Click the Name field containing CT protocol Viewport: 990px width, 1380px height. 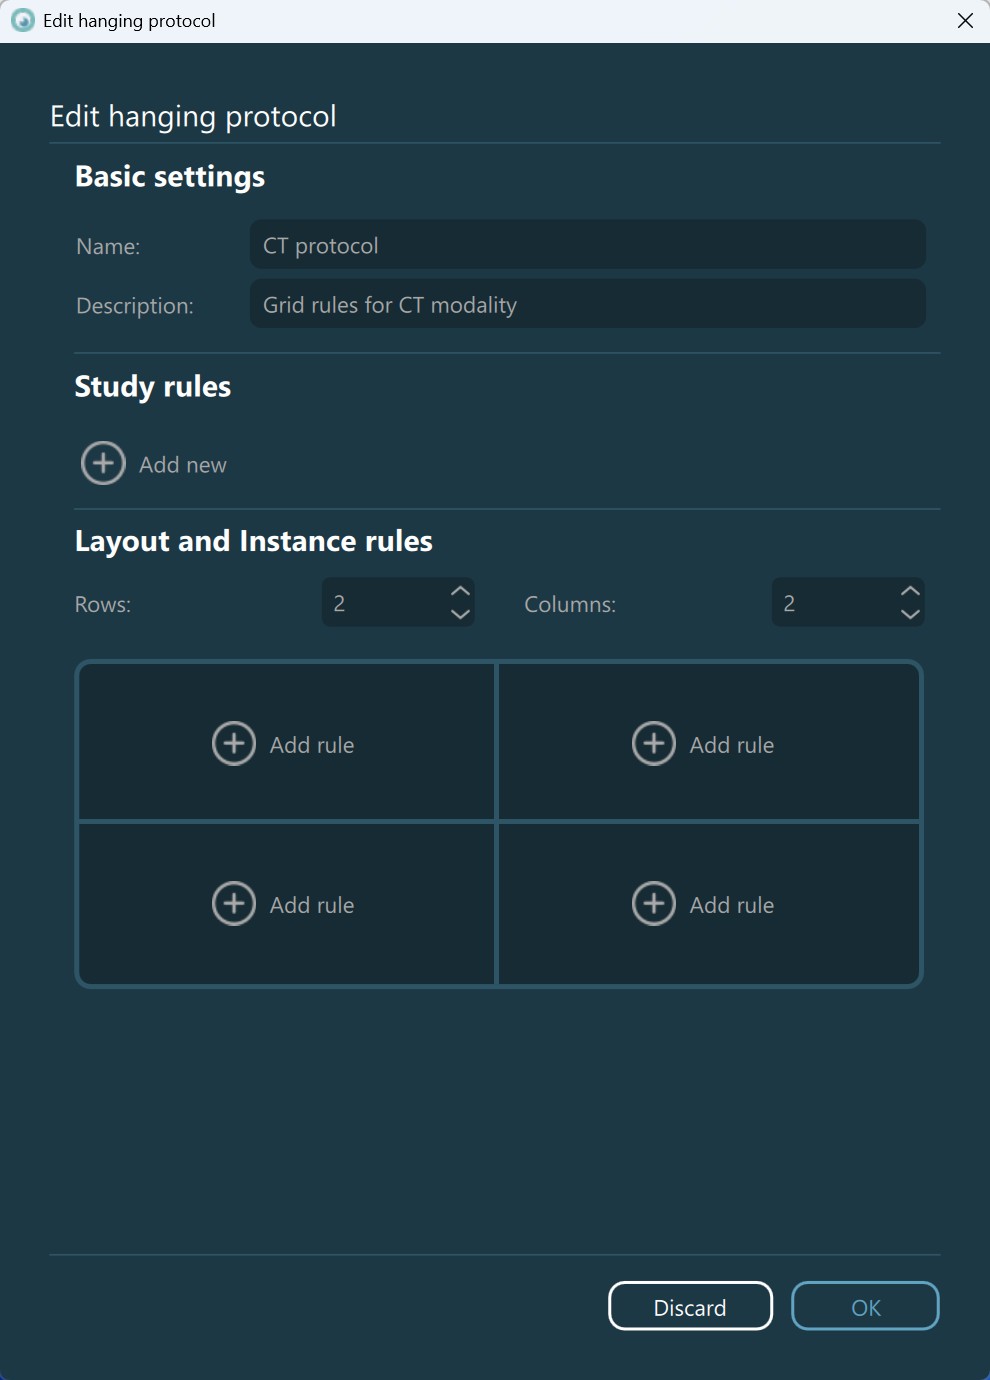(x=587, y=245)
